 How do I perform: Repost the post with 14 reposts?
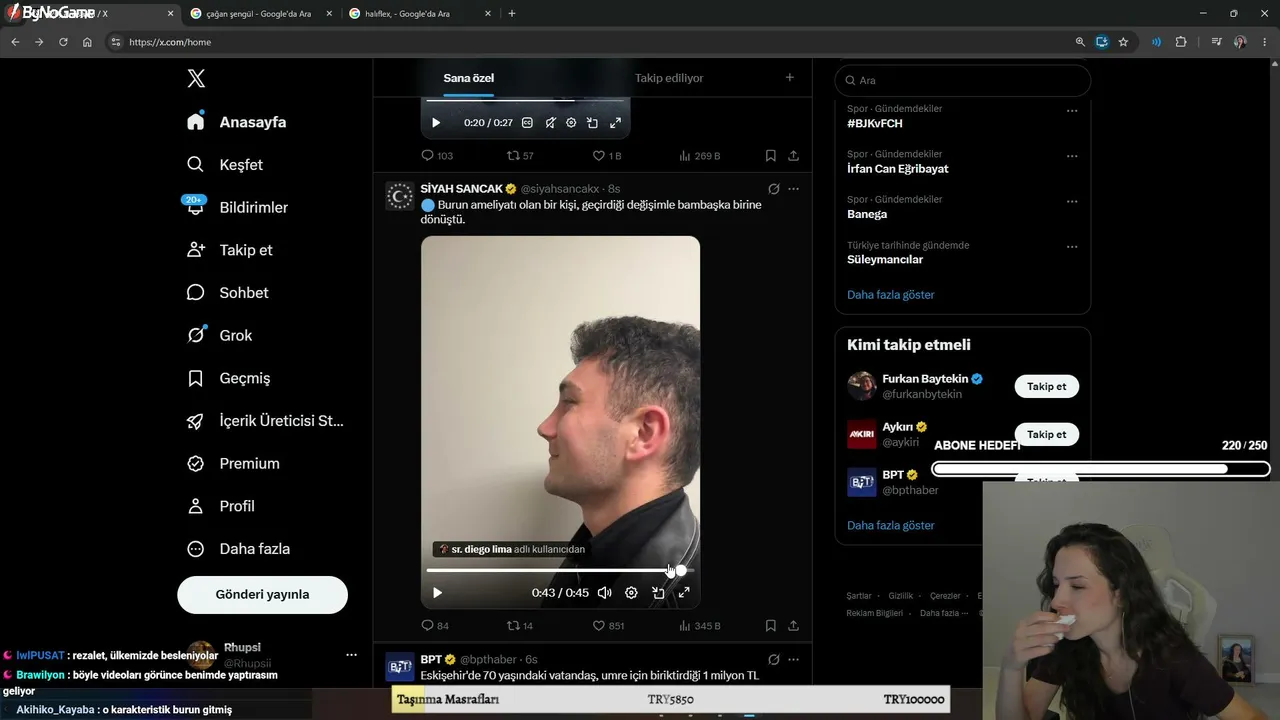pos(520,626)
